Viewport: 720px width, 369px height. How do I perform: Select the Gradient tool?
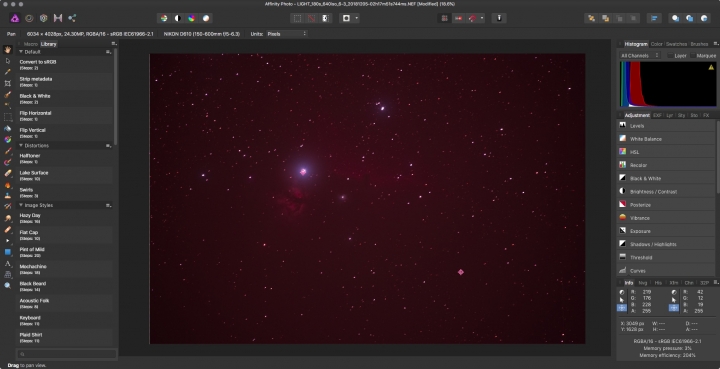8,140
